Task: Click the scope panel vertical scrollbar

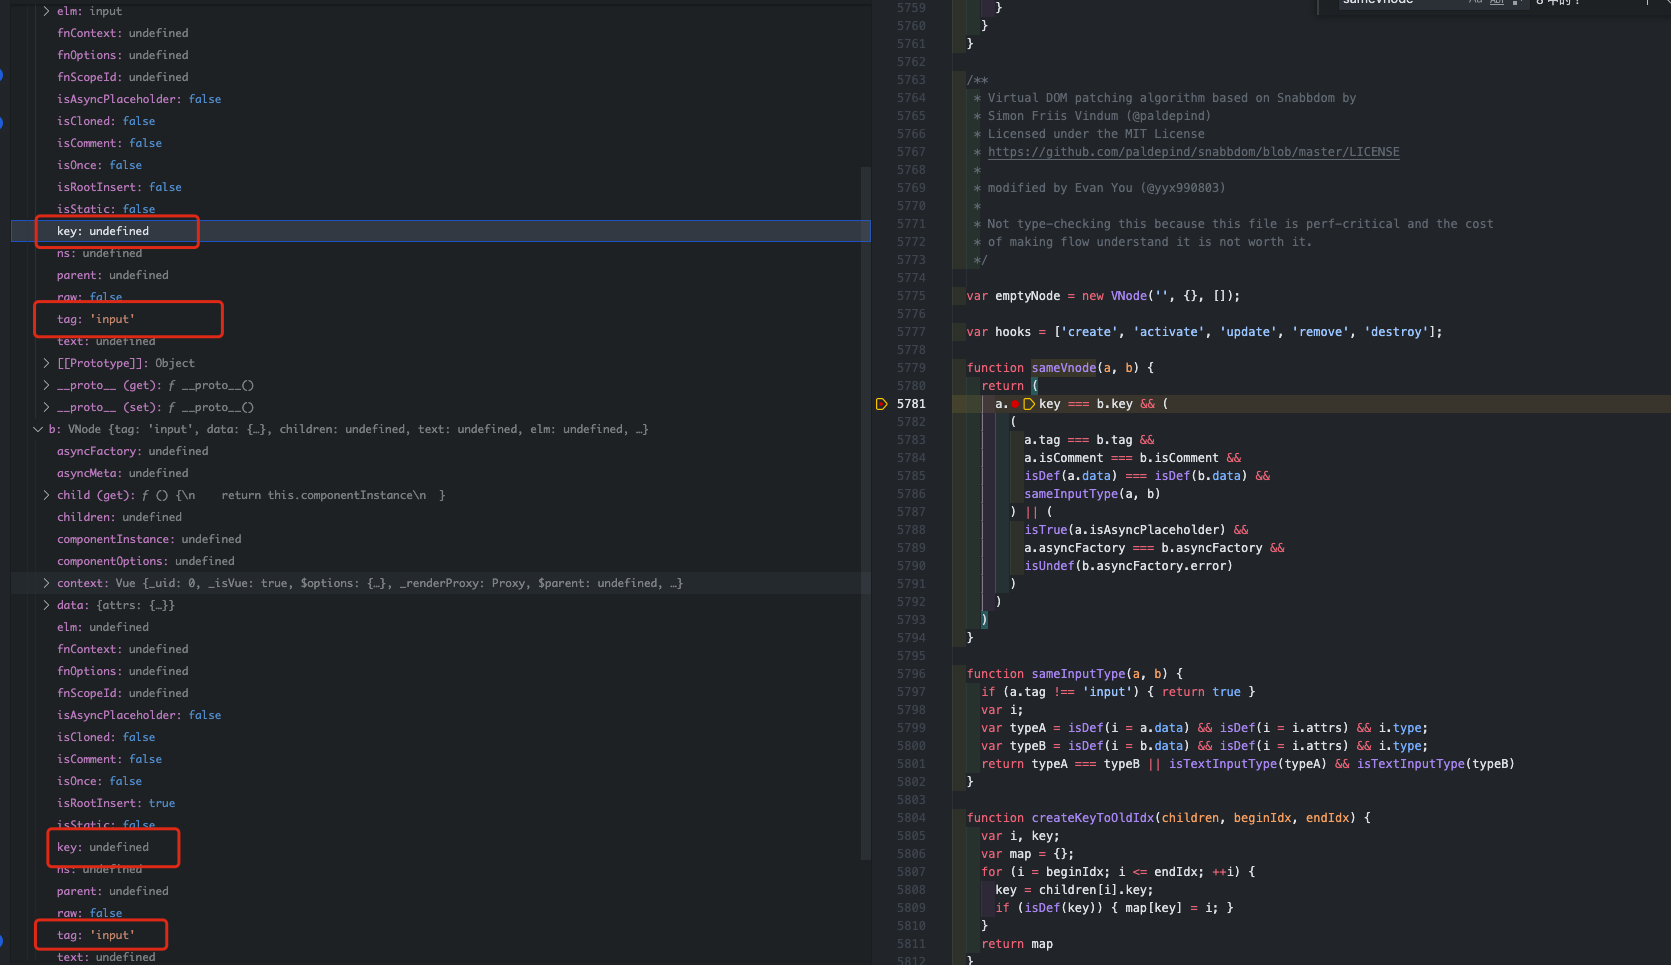Action: pyautogui.click(x=866, y=512)
